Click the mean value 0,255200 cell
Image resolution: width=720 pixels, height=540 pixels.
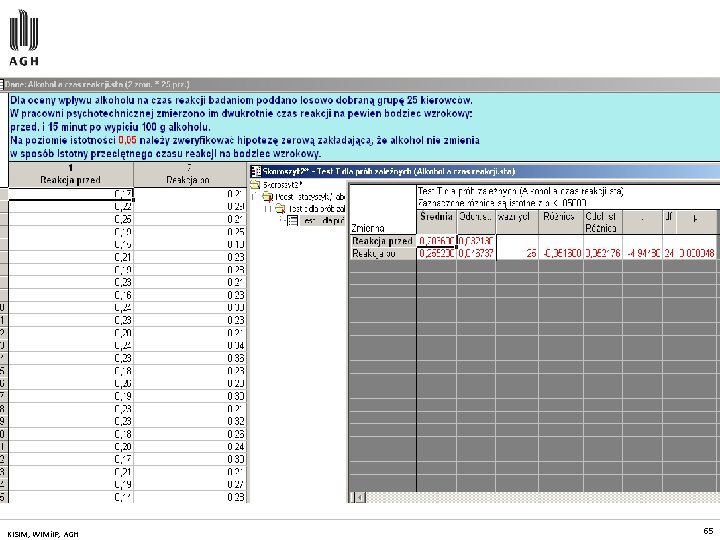click(436, 253)
